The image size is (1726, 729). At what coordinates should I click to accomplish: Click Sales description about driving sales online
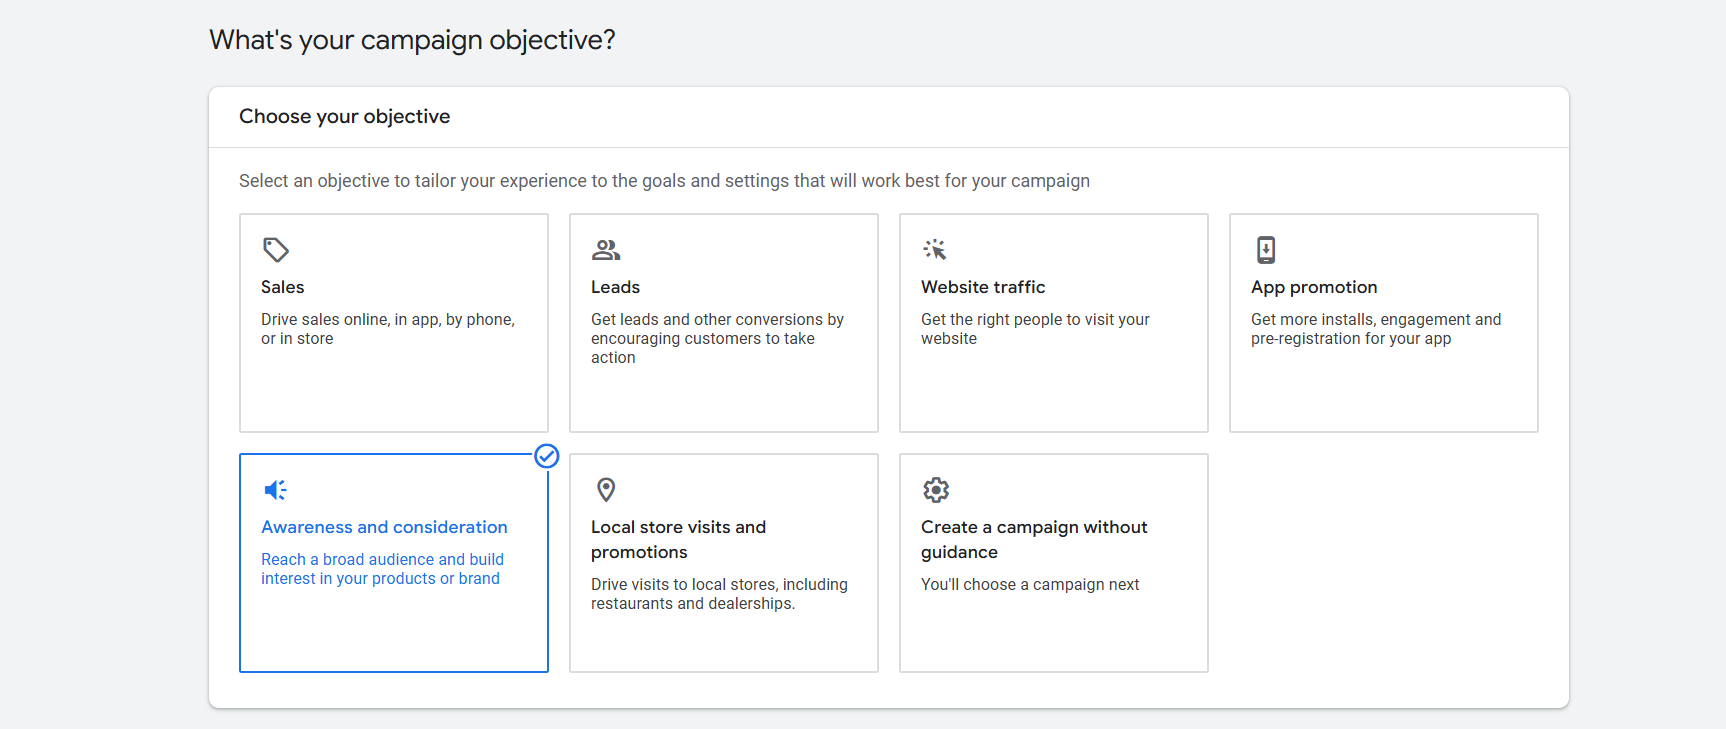(388, 329)
